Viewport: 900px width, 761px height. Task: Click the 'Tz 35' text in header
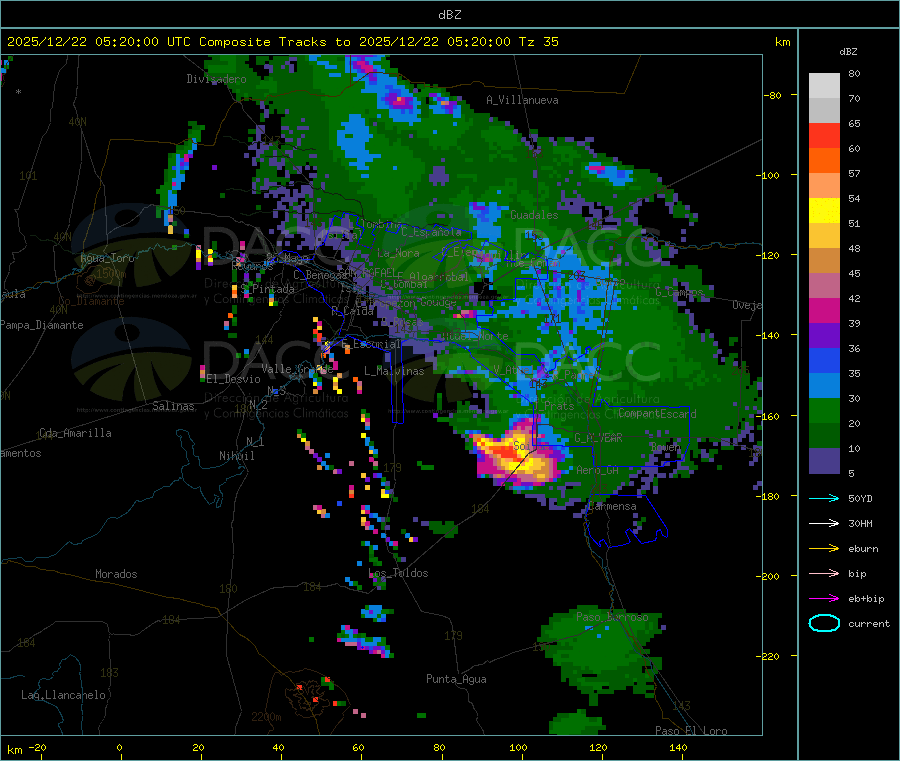tap(538, 42)
